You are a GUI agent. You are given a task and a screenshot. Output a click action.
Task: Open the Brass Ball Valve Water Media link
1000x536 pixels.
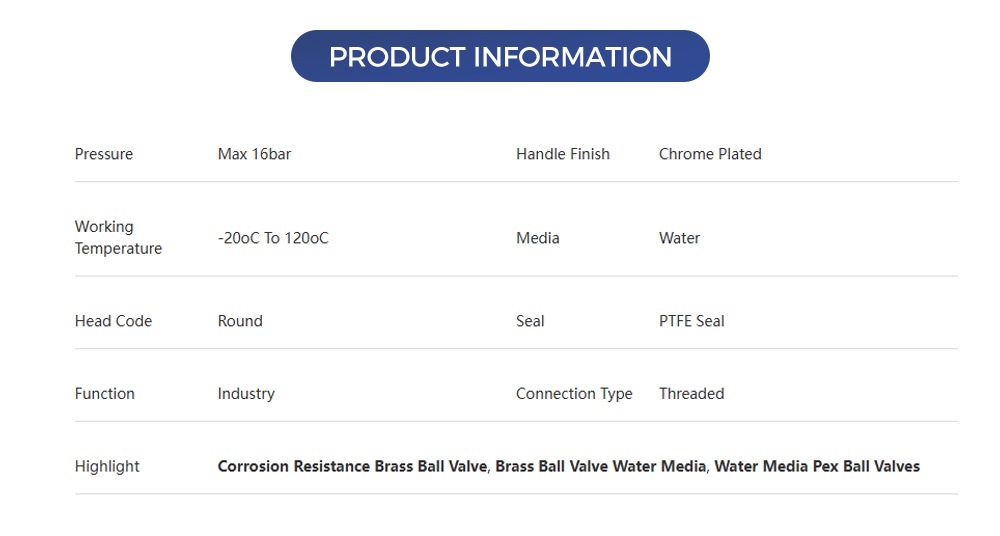click(x=600, y=466)
